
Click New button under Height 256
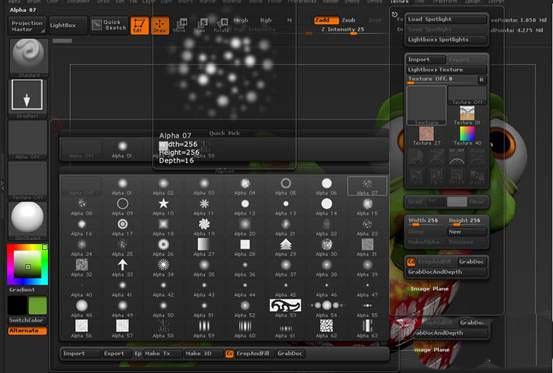tap(467, 232)
